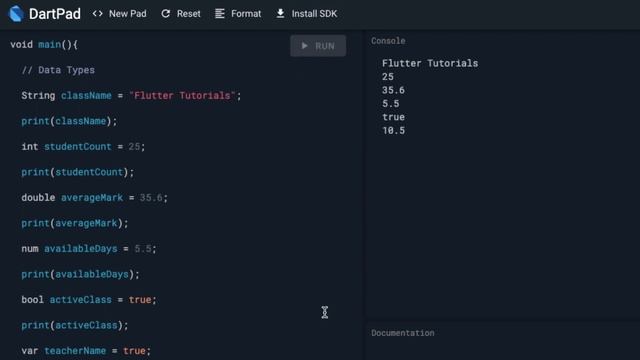Image resolution: width=640 pixels, height=360 pixels.
Task: Click the '25' console output line
Action: tap(388, 77)
